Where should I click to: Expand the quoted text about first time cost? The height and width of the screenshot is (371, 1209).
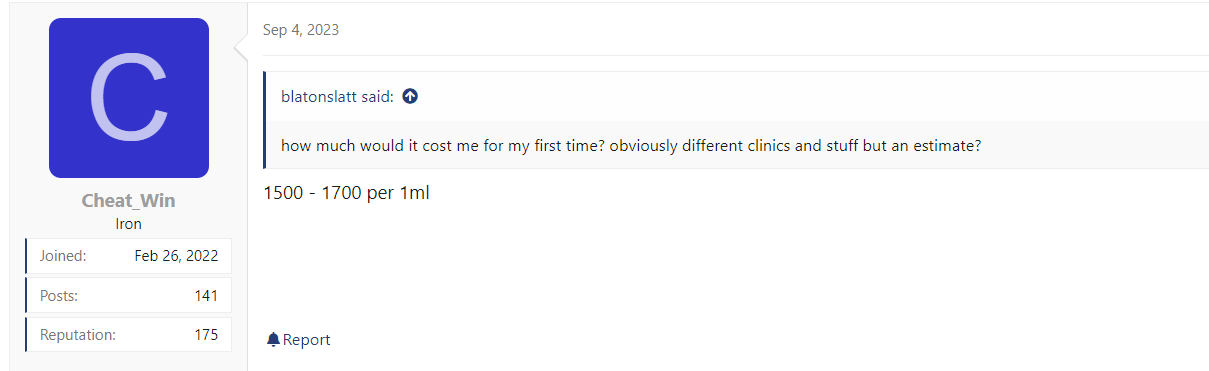pos(631,145)
